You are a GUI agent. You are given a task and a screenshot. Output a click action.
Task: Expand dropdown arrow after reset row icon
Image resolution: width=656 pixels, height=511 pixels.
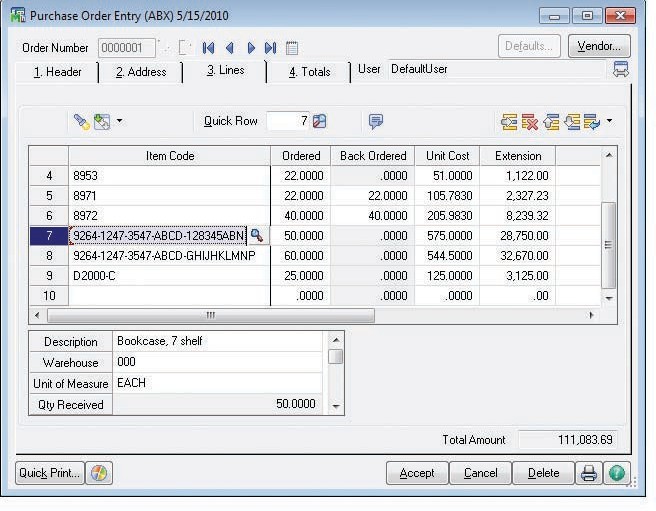pyautogui.click(x=610, y=121)
